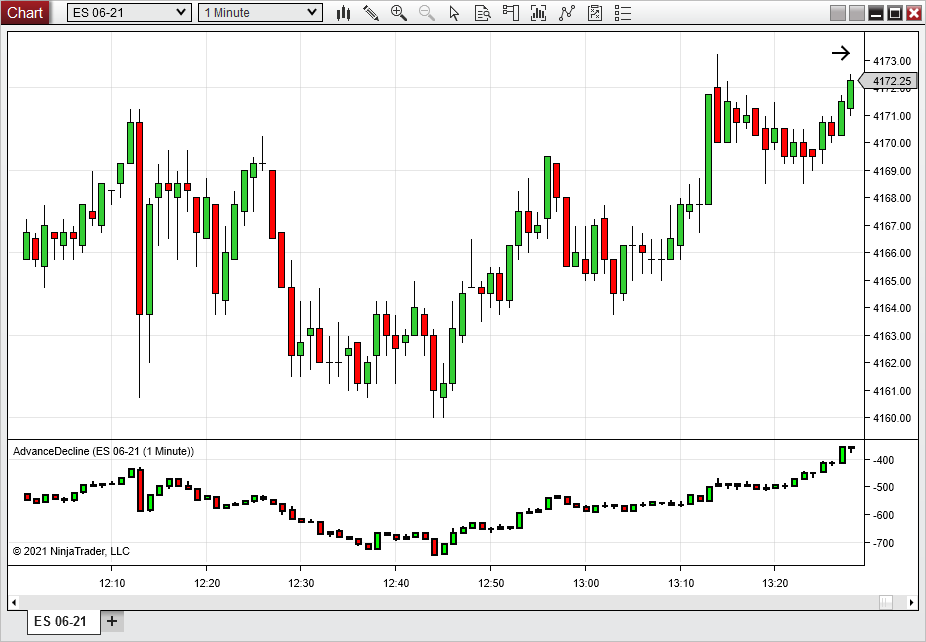Click the scroll right arrow of horizontal scrollbar
Viewport: 926px width, 642px height.
[x=911, y=602]
